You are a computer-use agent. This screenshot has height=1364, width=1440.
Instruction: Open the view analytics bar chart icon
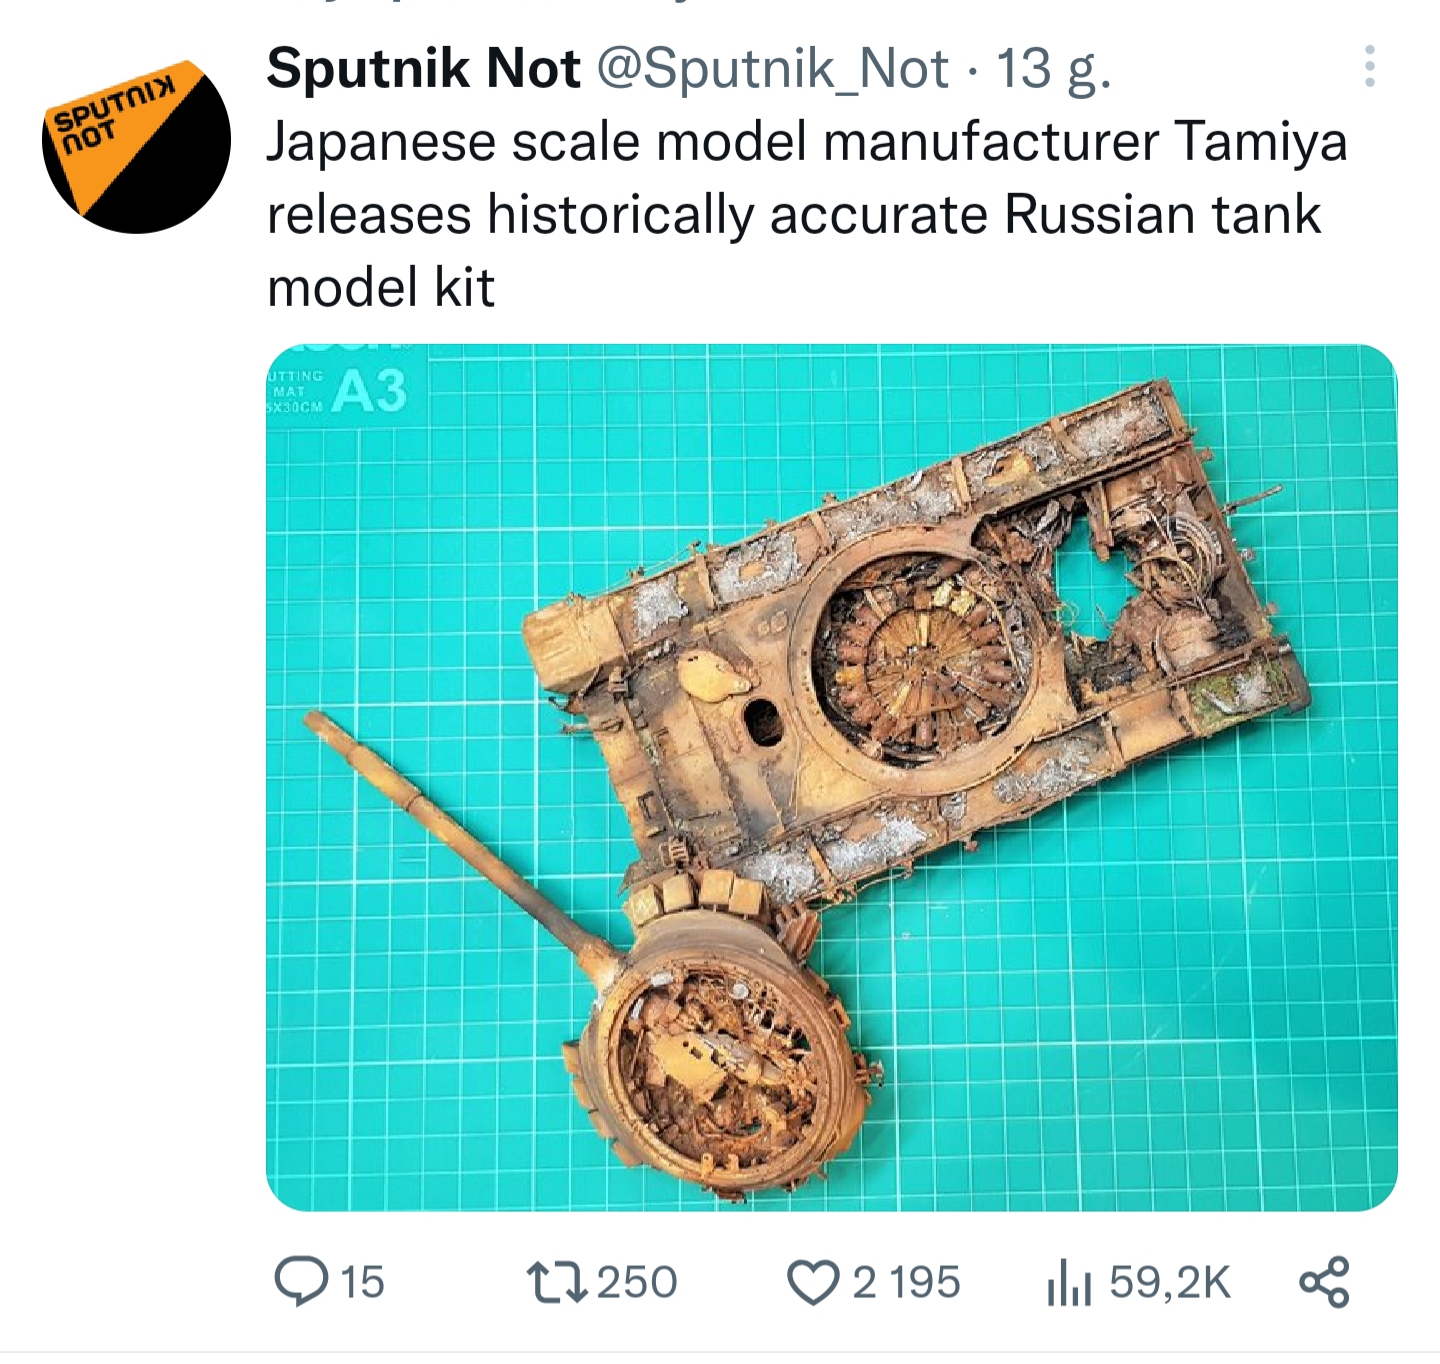point(1069,1283)
